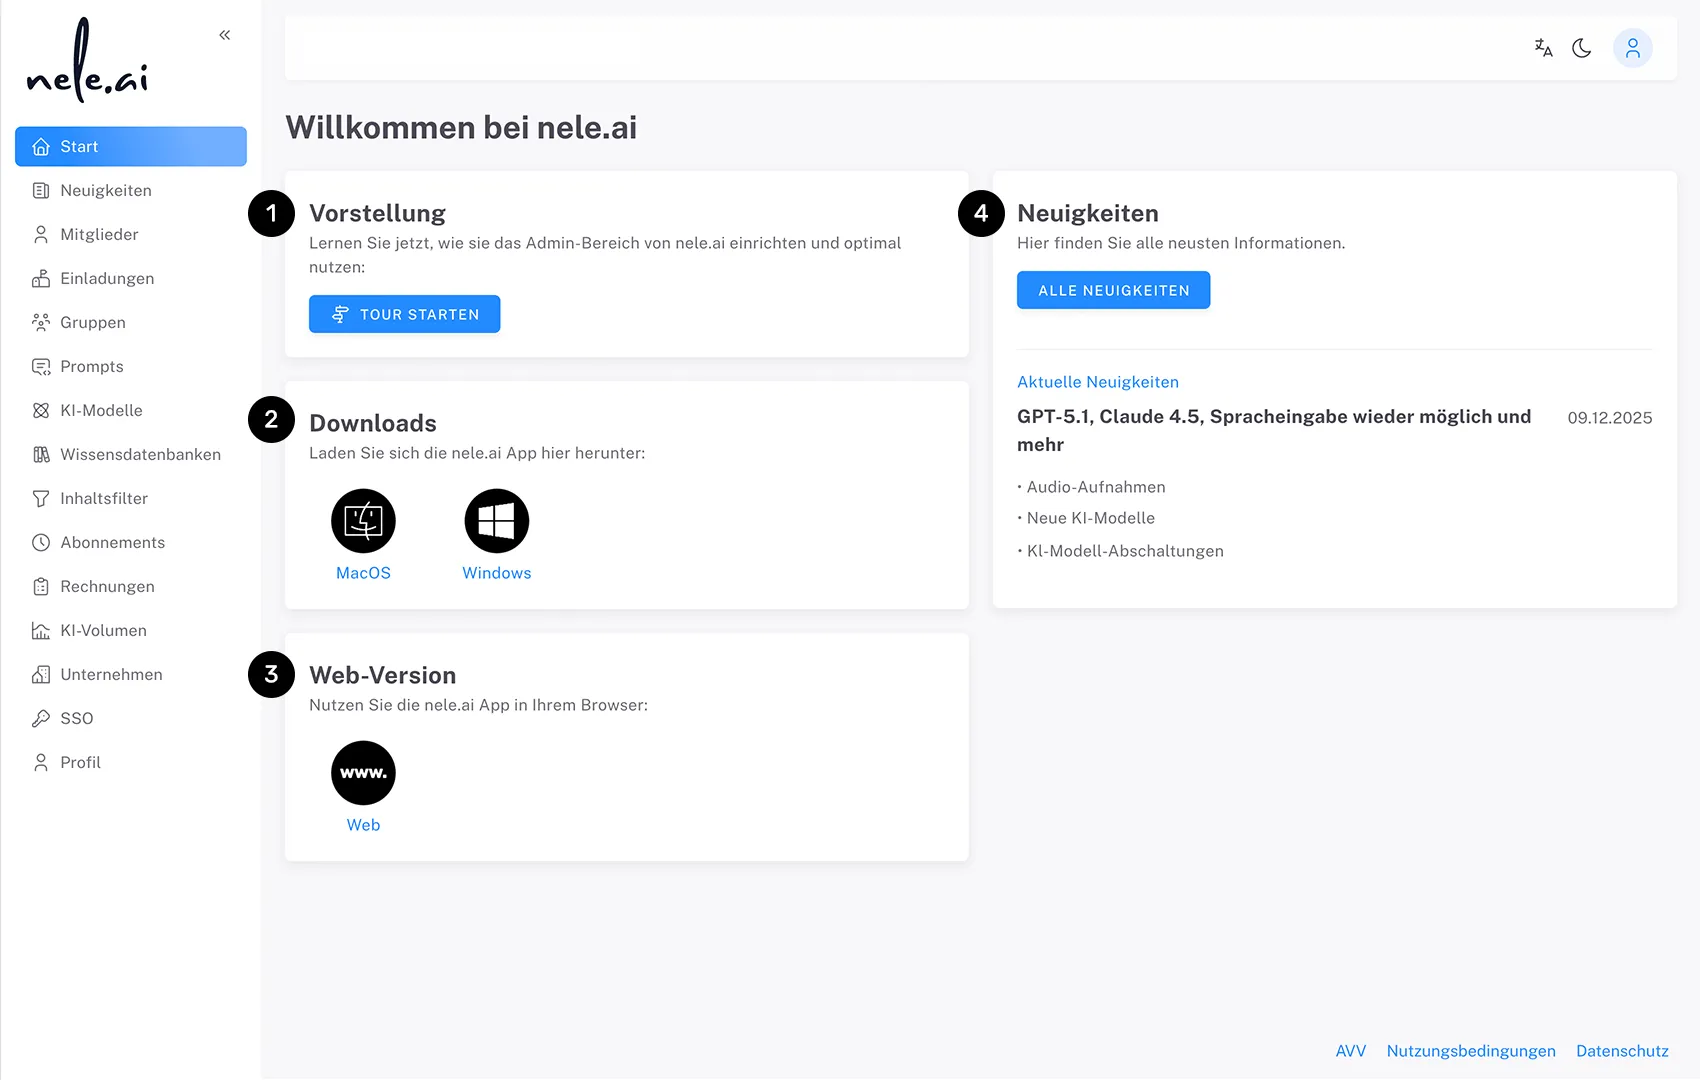Image resolution: width=1700 pixels, height=1080 pixels.
Task: Click the Wissensdatenbanken sidebar icon
Action: 41,454
